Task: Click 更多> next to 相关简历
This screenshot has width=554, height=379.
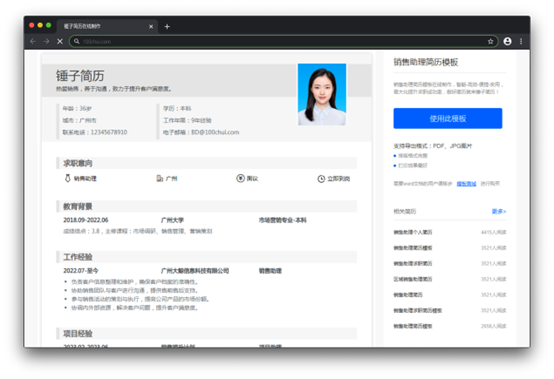Action: click(499, 211)
